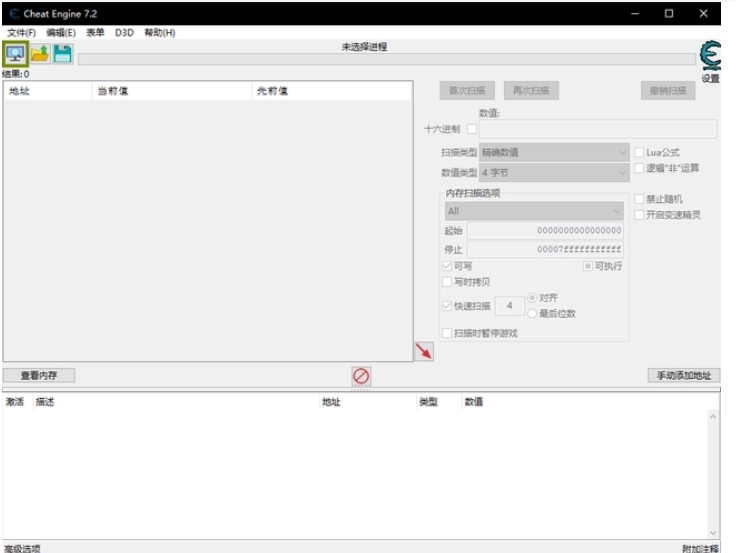The height and width of the screenshot is (553, 736).
Task: Click the 查看内存 button
Action: [39, 375]
